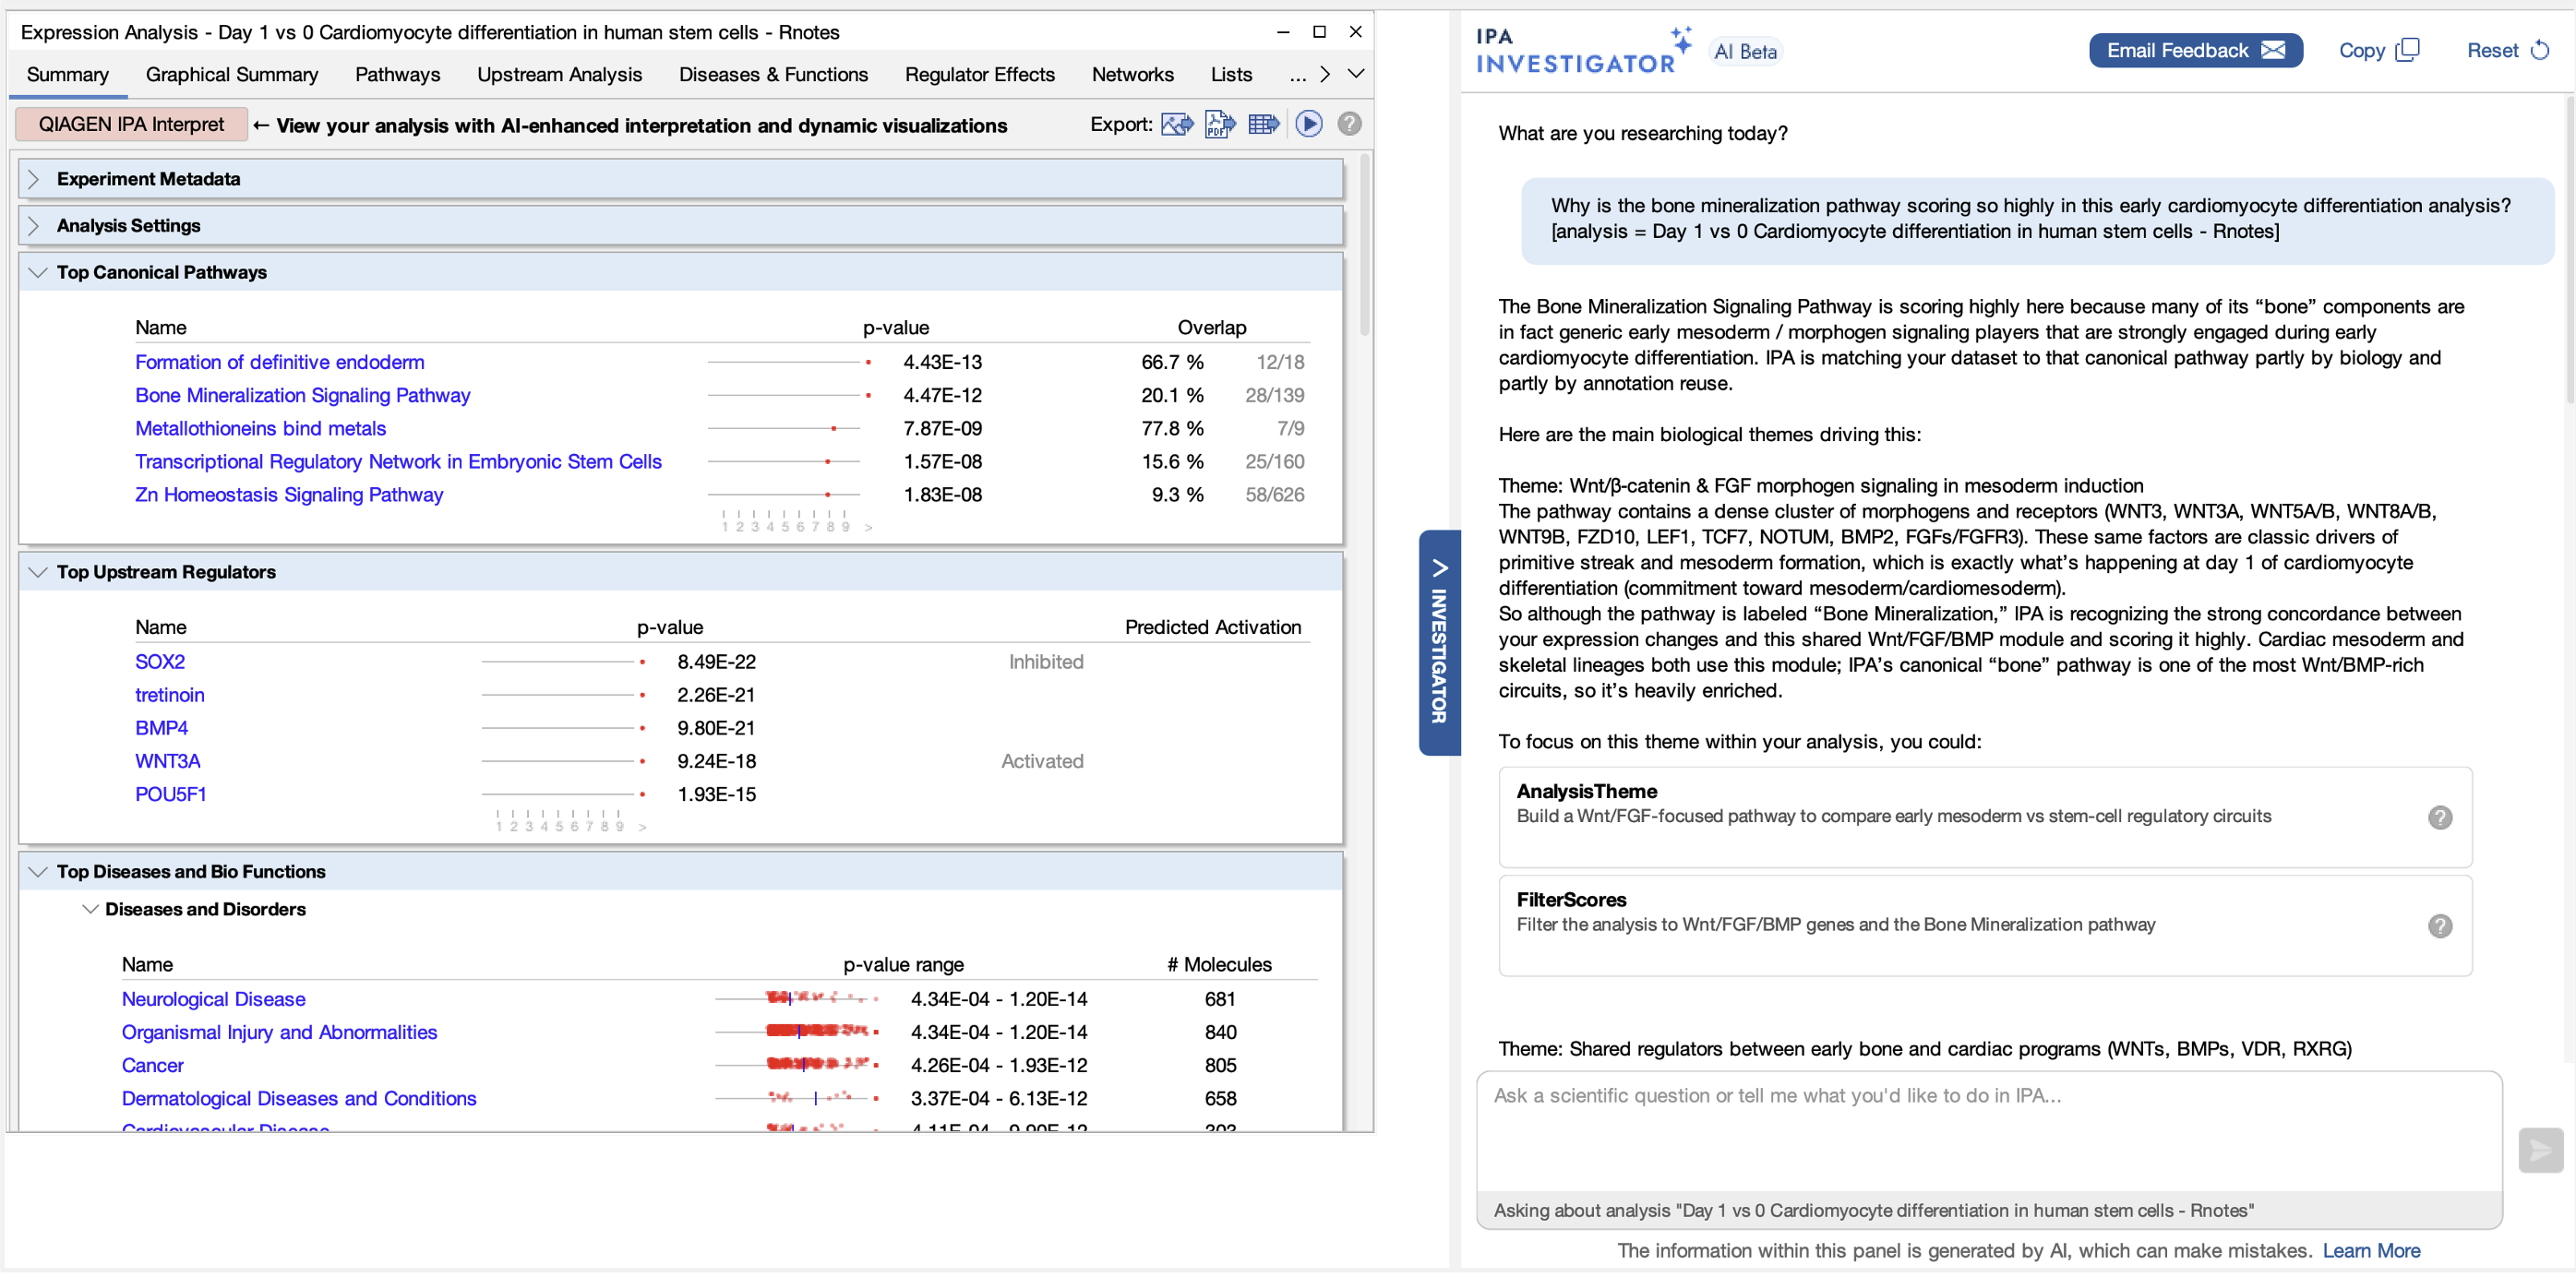Open the AnalysisTheme help question mark

tap(2440, 819)
